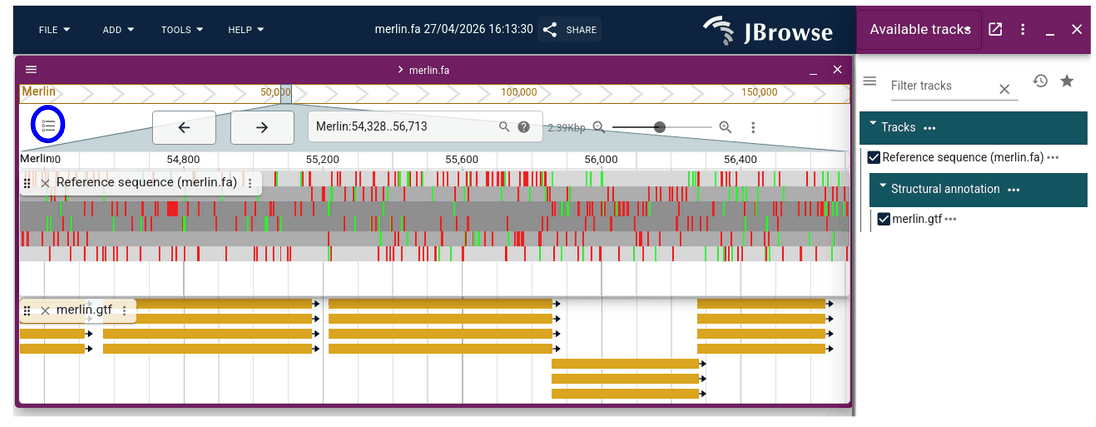Open the track selector list icon
The height and width of the screenshot is (427, 1096).
click(x=48, y=126)
